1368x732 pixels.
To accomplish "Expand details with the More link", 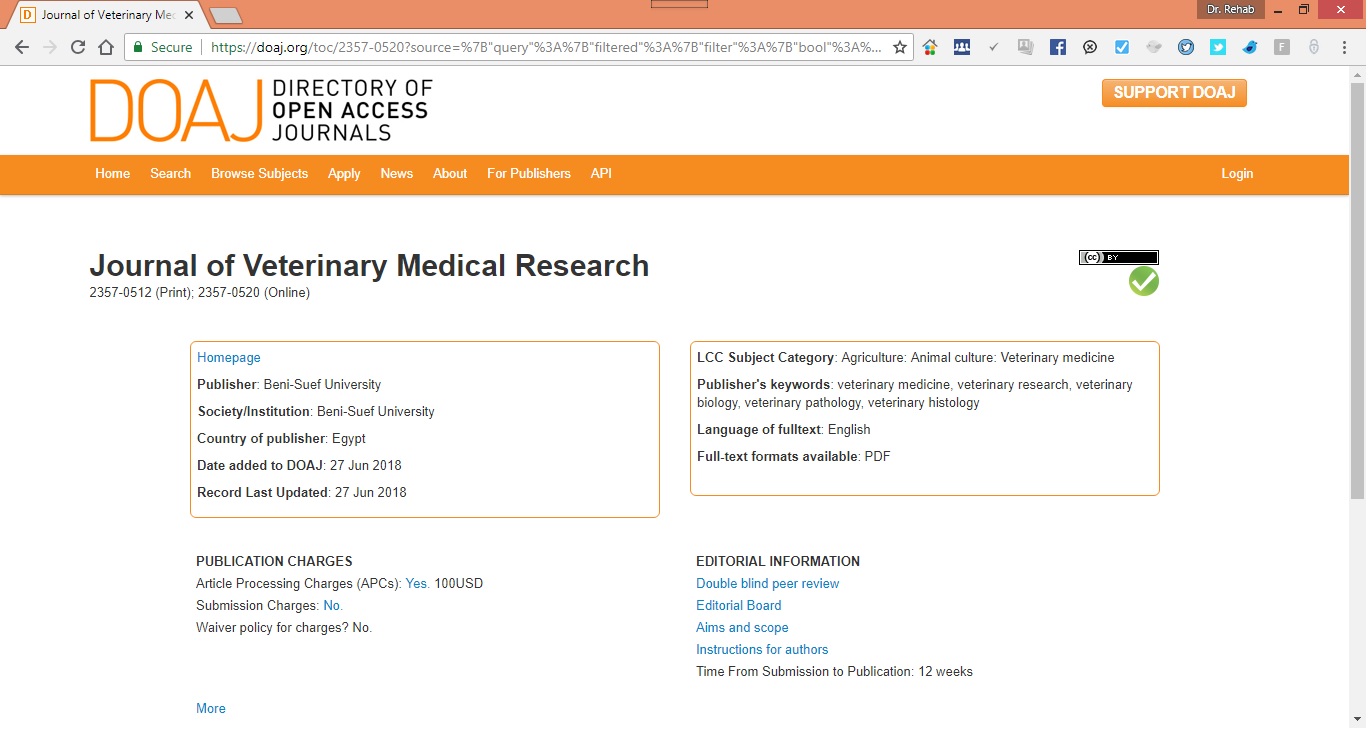I will [x=211, y=708].
